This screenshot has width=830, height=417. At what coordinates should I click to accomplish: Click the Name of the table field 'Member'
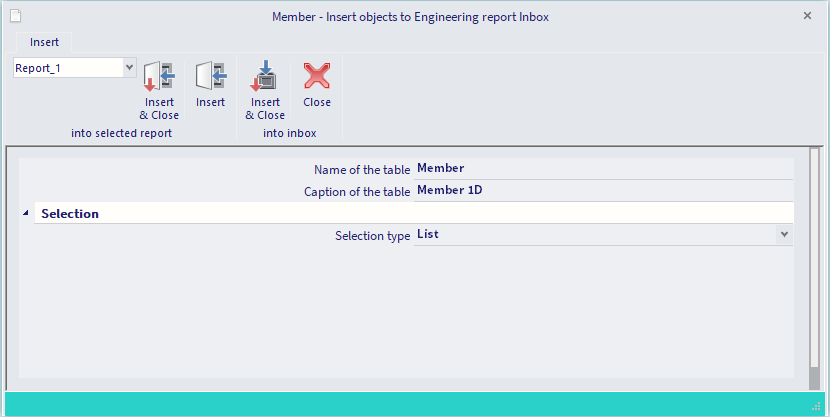click(603, 168)
